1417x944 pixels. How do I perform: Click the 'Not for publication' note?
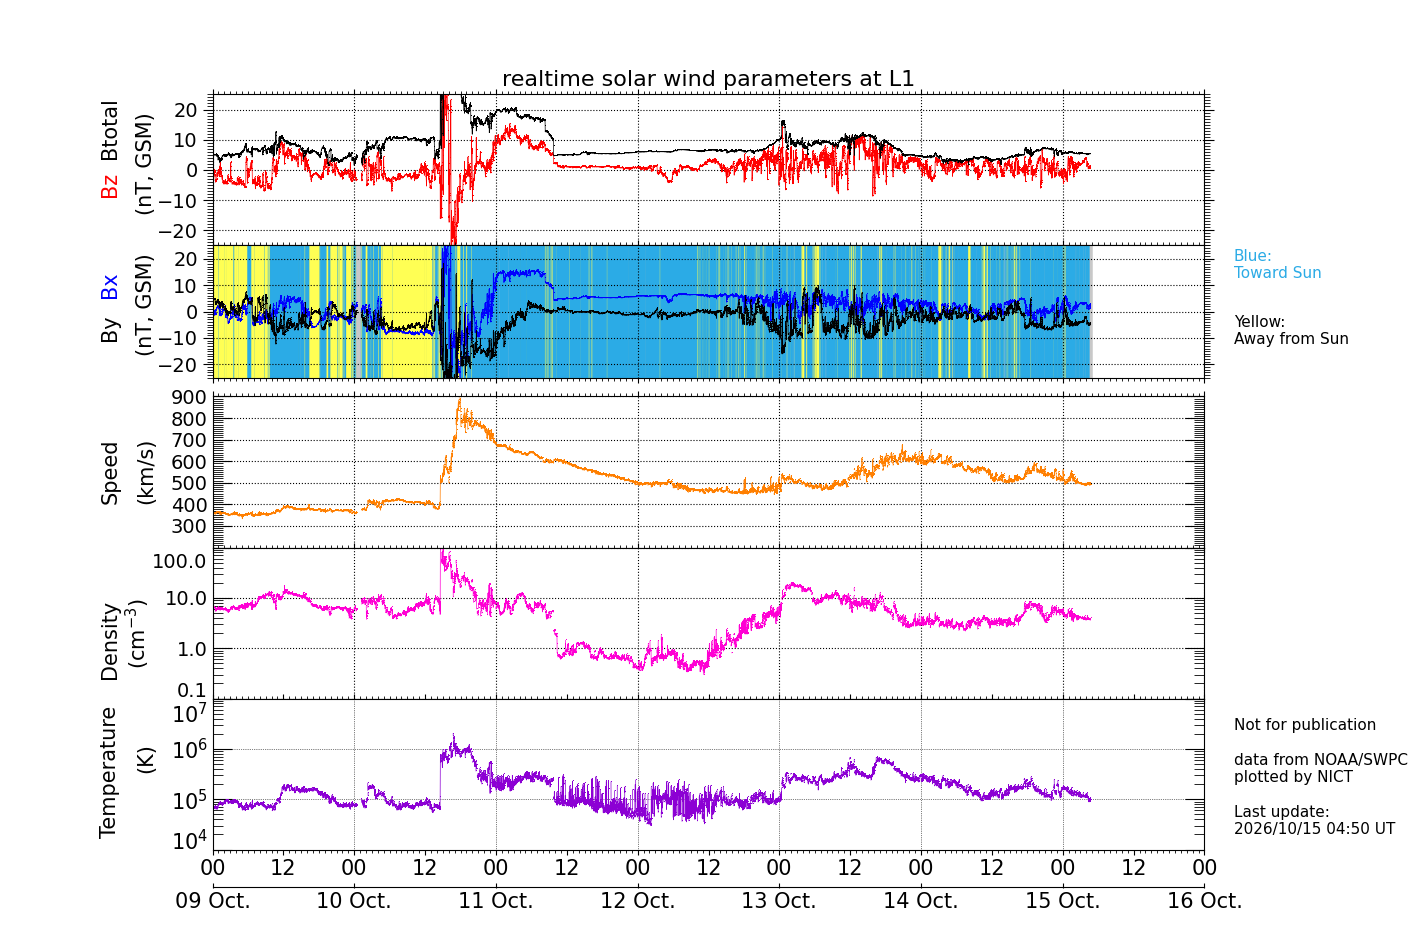(1304, 725)
